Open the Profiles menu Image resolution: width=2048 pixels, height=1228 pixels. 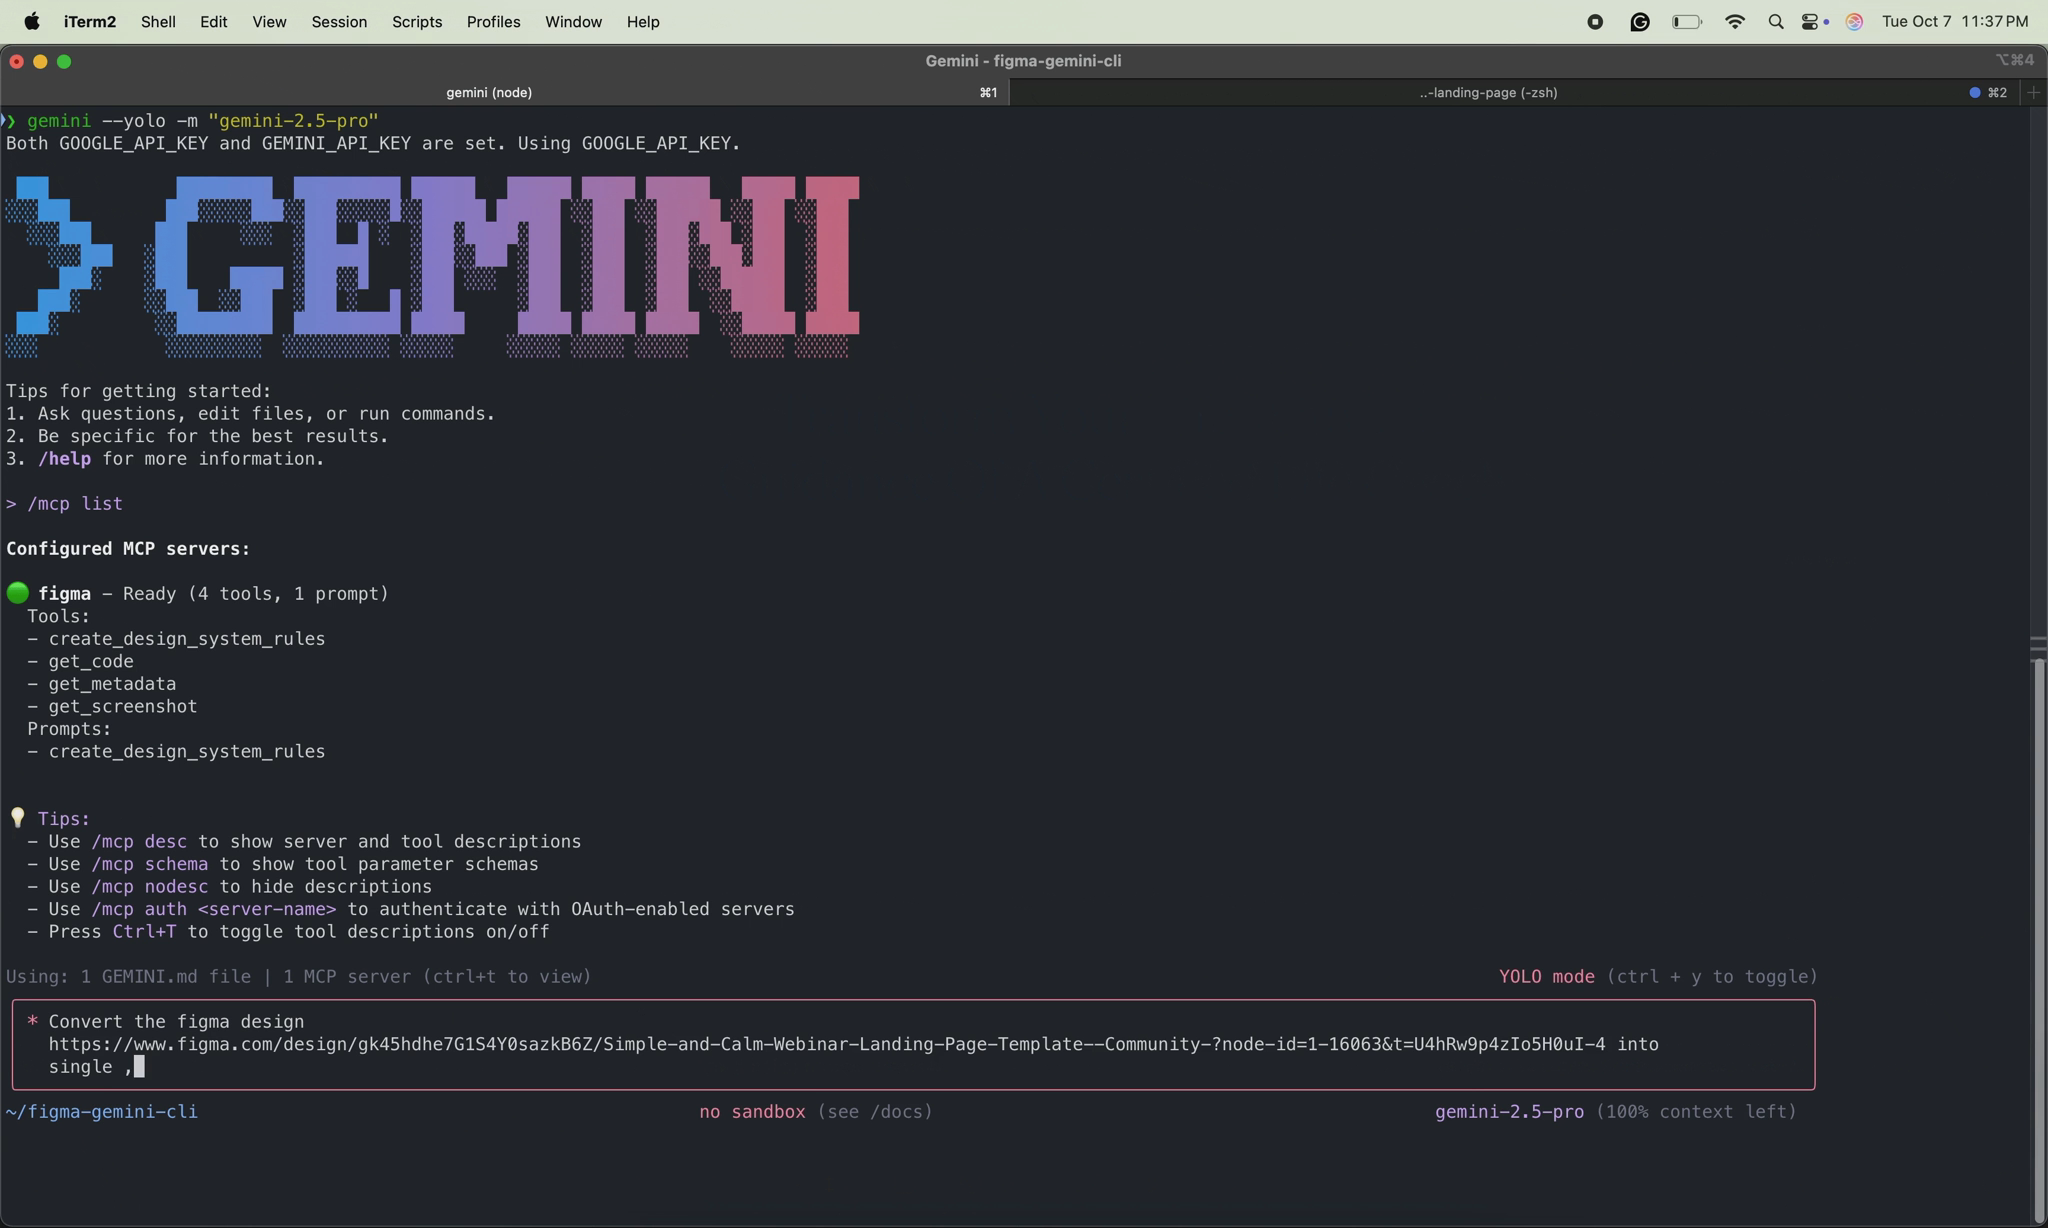point(493,21)
